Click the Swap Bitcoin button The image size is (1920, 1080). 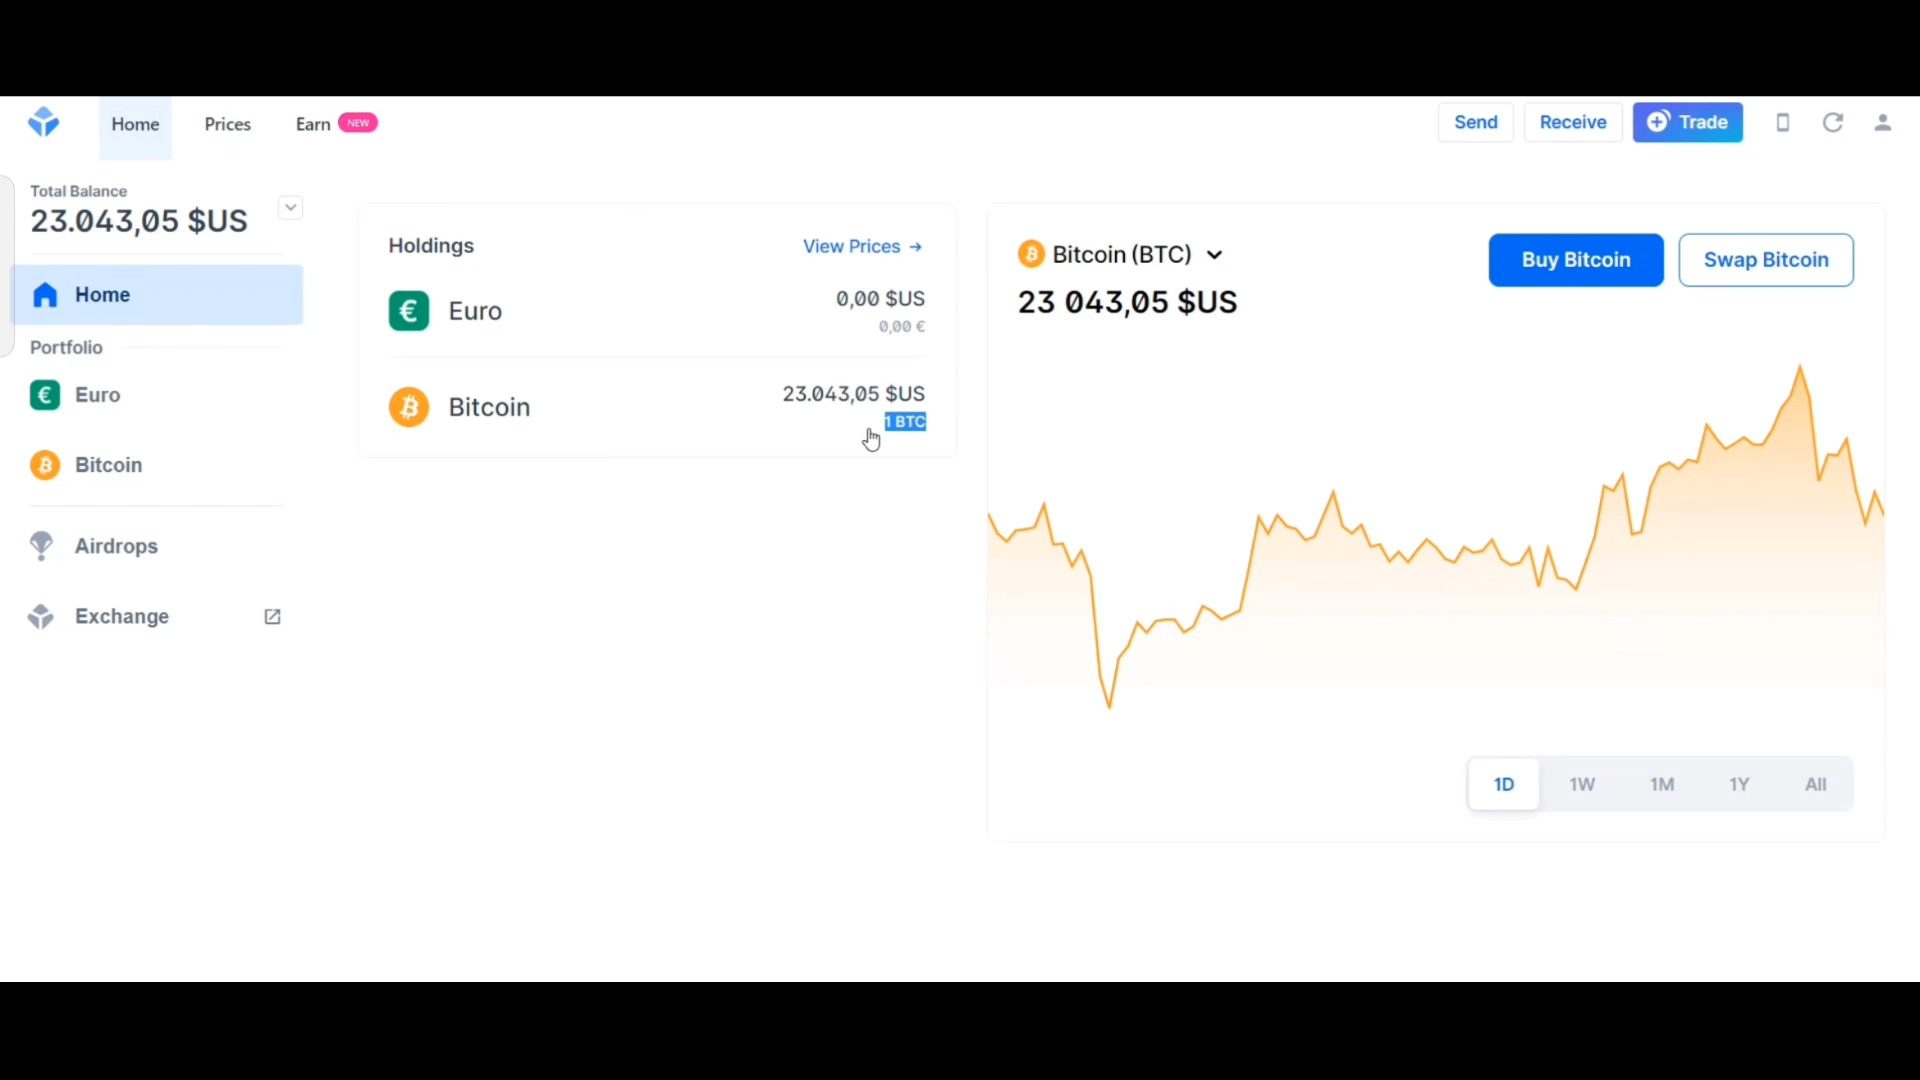[1765, 260]
